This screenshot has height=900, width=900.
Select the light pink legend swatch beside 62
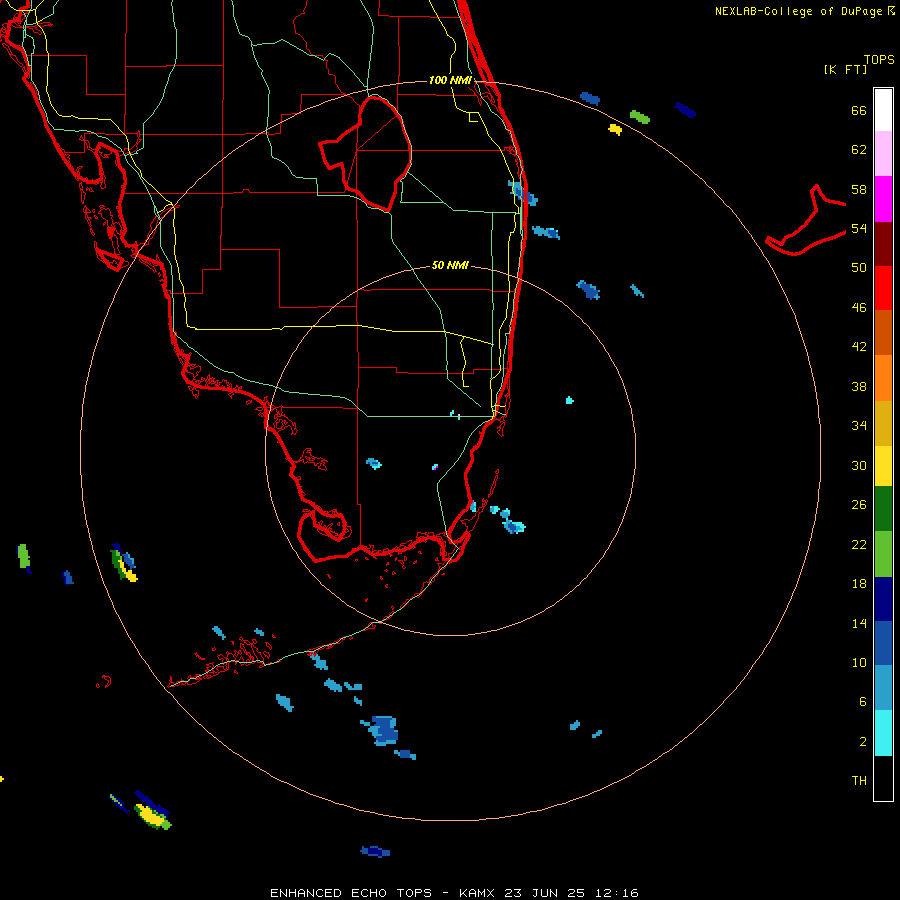click(883, 153)
